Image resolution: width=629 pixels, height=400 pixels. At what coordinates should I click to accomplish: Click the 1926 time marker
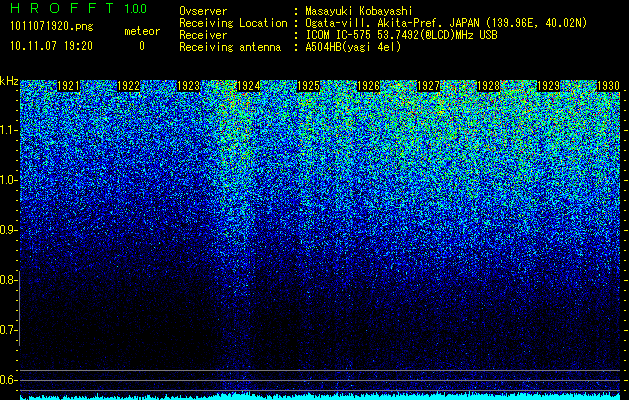pos(369,86)
